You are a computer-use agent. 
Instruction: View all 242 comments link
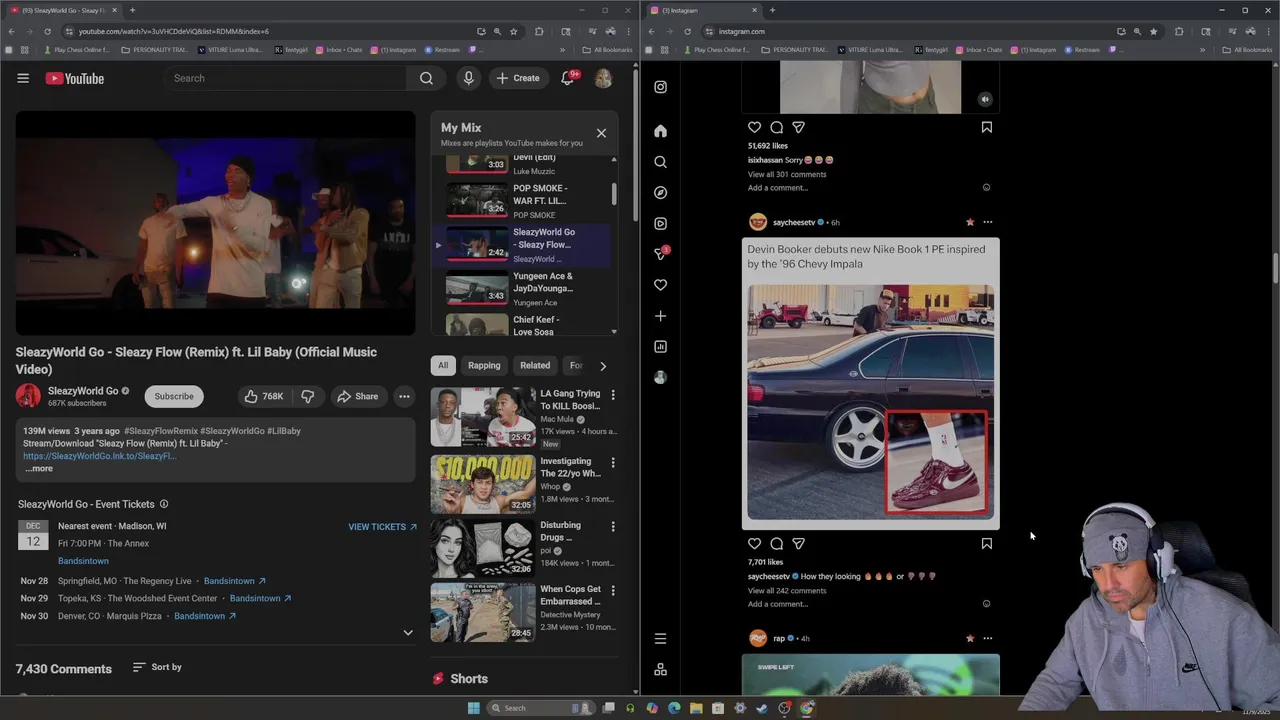[x=787, y=591]
